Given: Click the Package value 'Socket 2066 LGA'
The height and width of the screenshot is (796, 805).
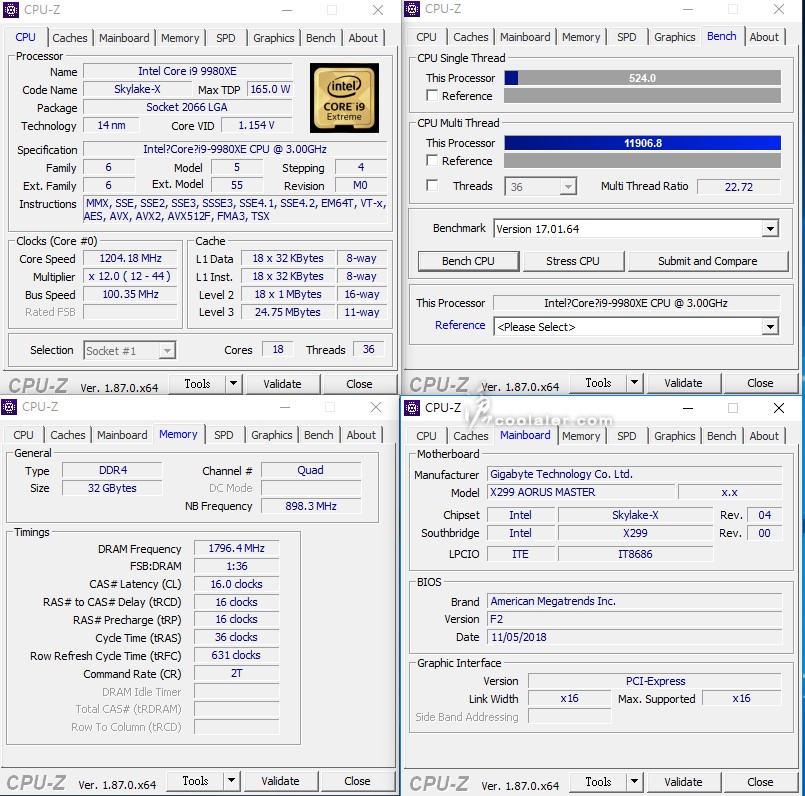Looking at the screenshot, I should pos(187,107).
